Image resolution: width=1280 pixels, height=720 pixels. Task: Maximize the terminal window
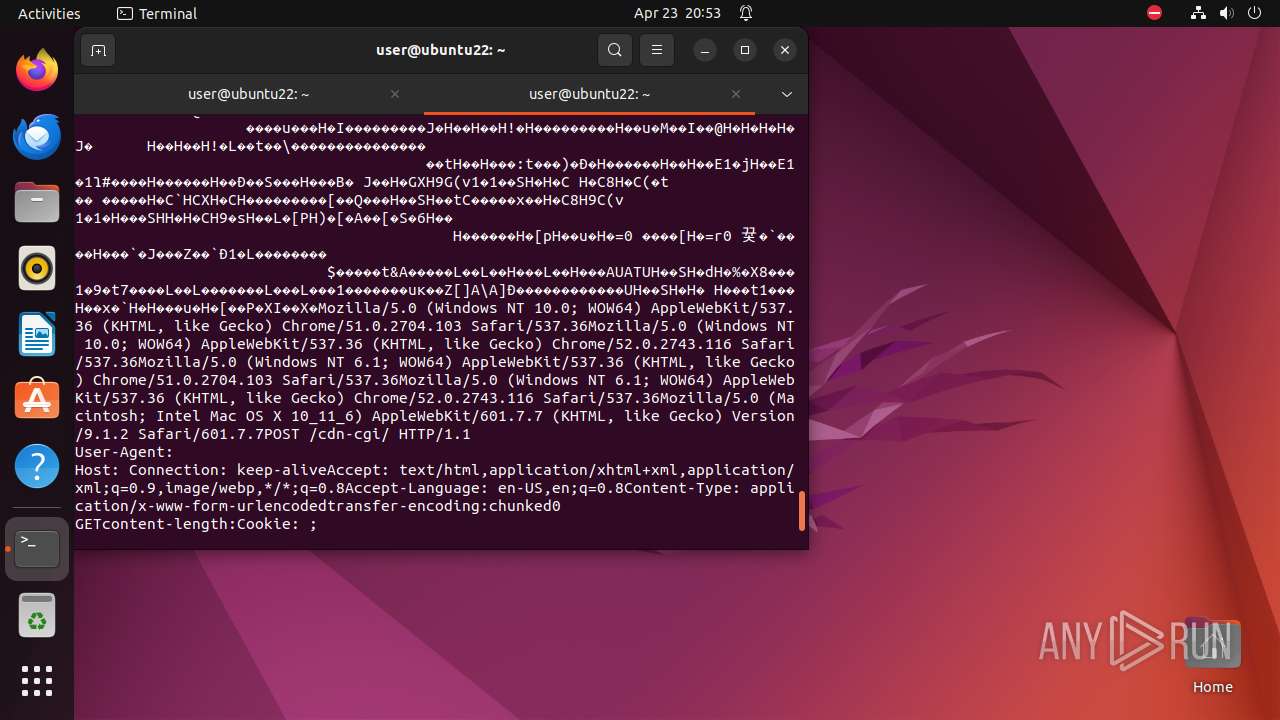(745, 50)
